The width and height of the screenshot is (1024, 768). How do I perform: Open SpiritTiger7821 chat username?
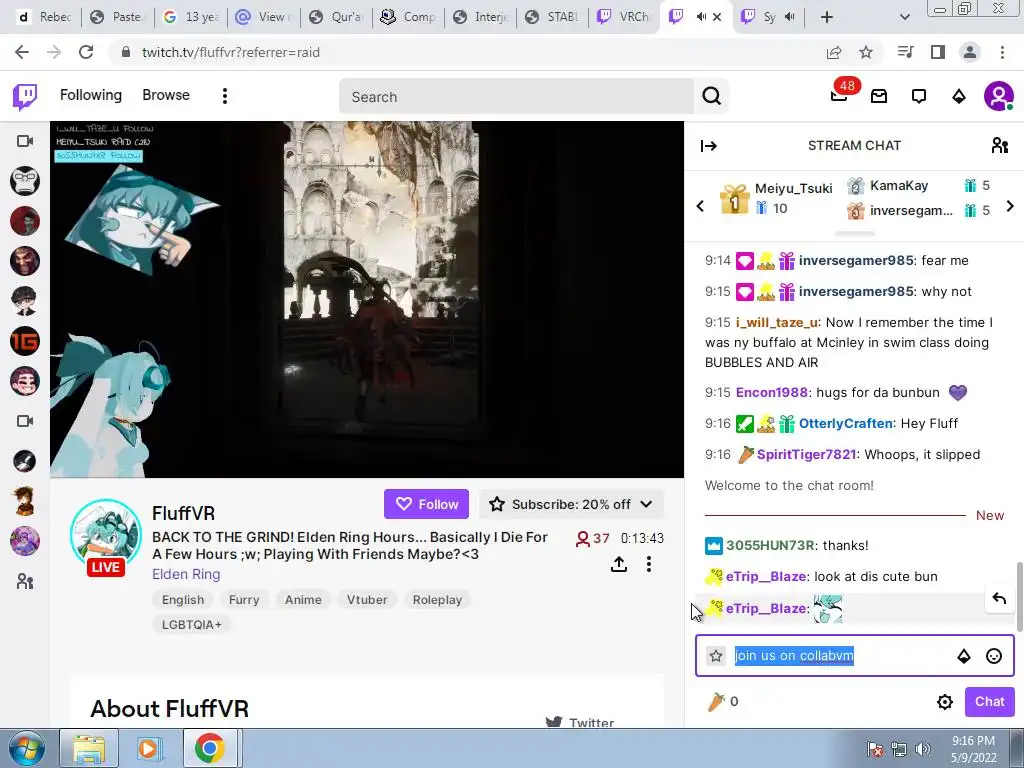807,455
